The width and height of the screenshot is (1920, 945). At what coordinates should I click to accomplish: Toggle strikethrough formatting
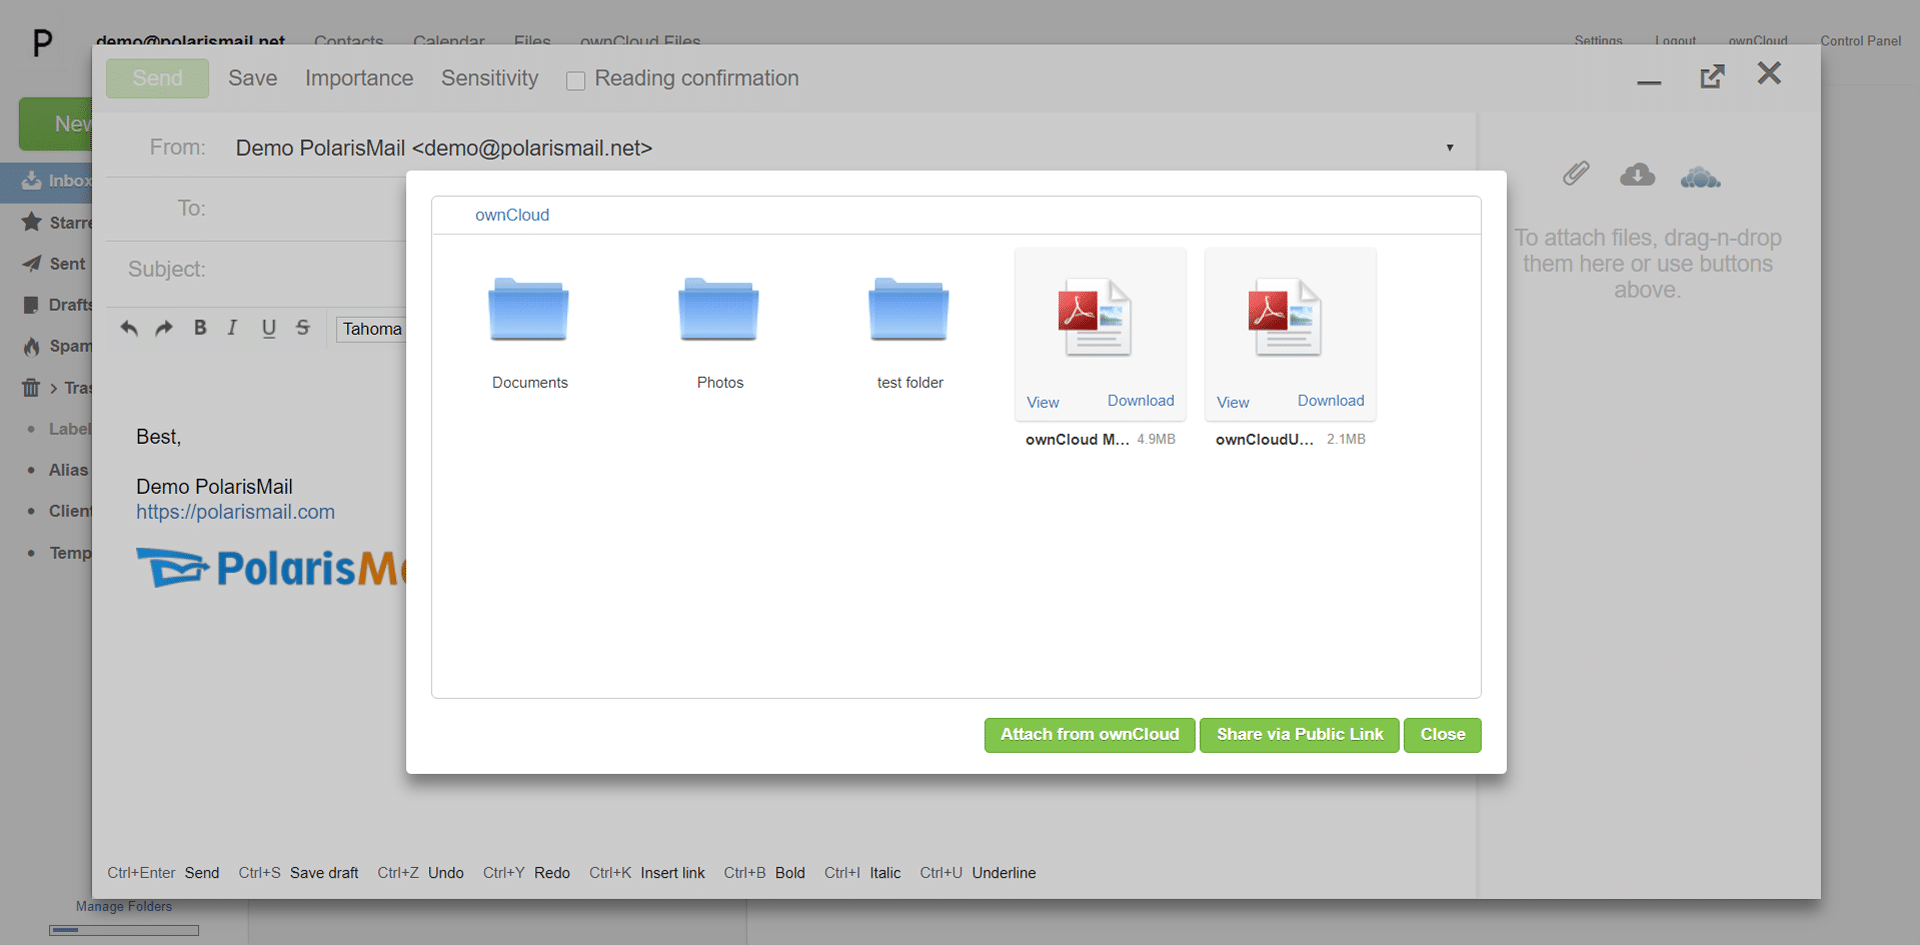[303, 328]
